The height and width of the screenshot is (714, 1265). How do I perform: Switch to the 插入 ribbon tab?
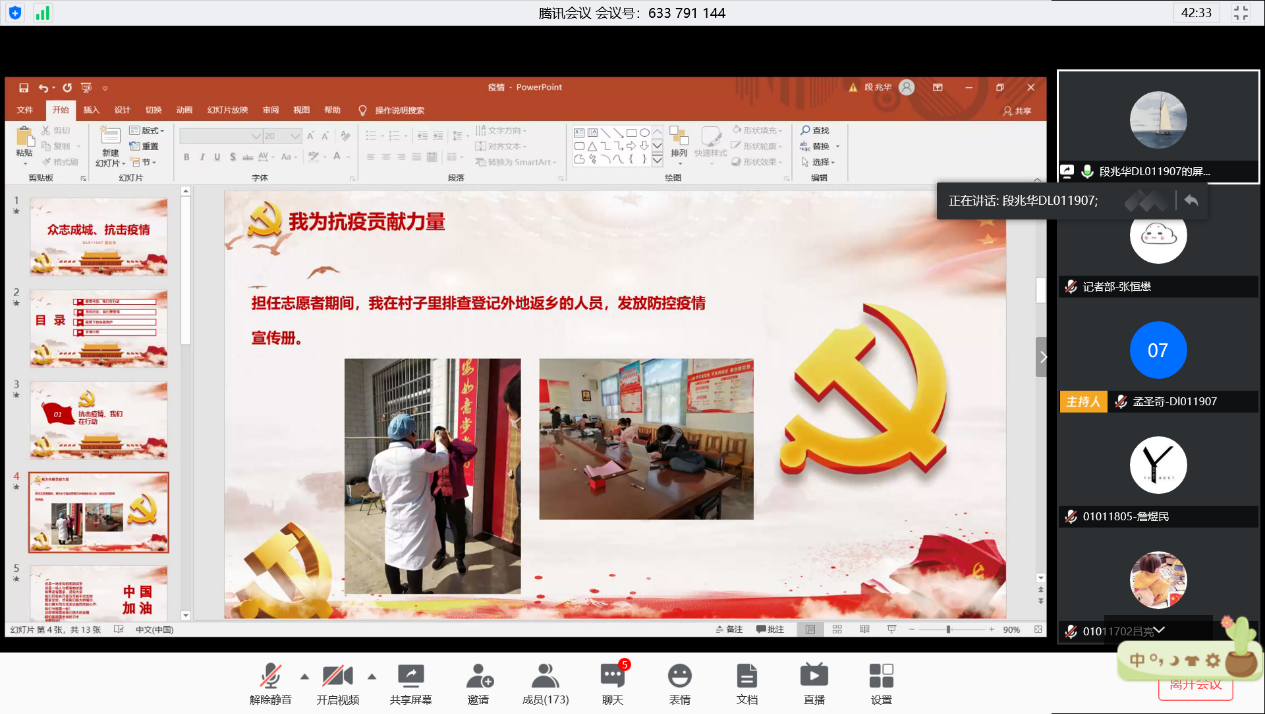click(91, 110)
